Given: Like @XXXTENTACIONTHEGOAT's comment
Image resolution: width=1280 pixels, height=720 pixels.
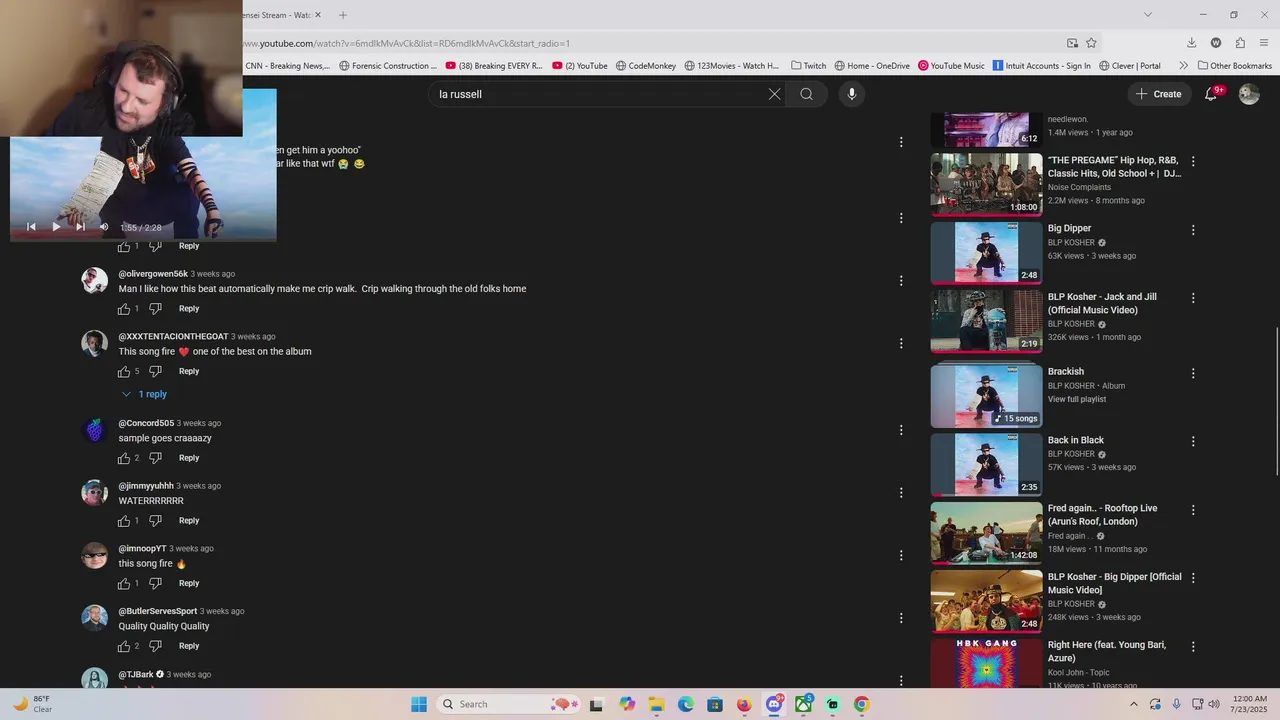Looking at the screenshot, I should tap(124, 372).
